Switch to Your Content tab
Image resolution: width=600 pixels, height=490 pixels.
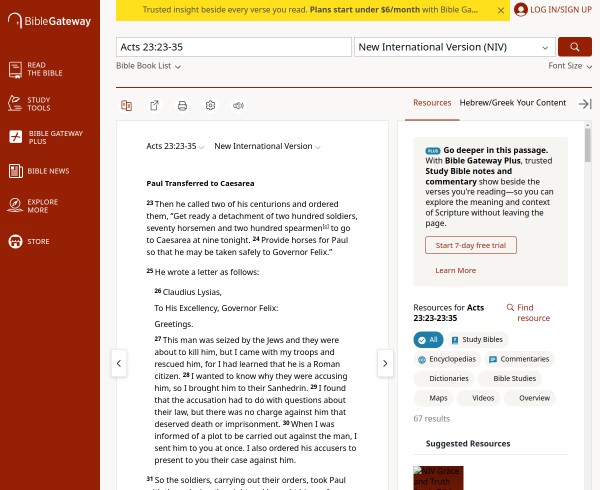[541, 103]
